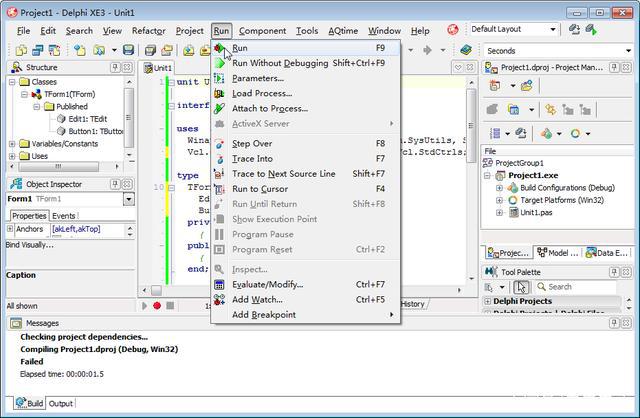The height and width of the screenshot is (418, 640).
Task: Click the macro play icon below editor
Action: tap(144, 305)
